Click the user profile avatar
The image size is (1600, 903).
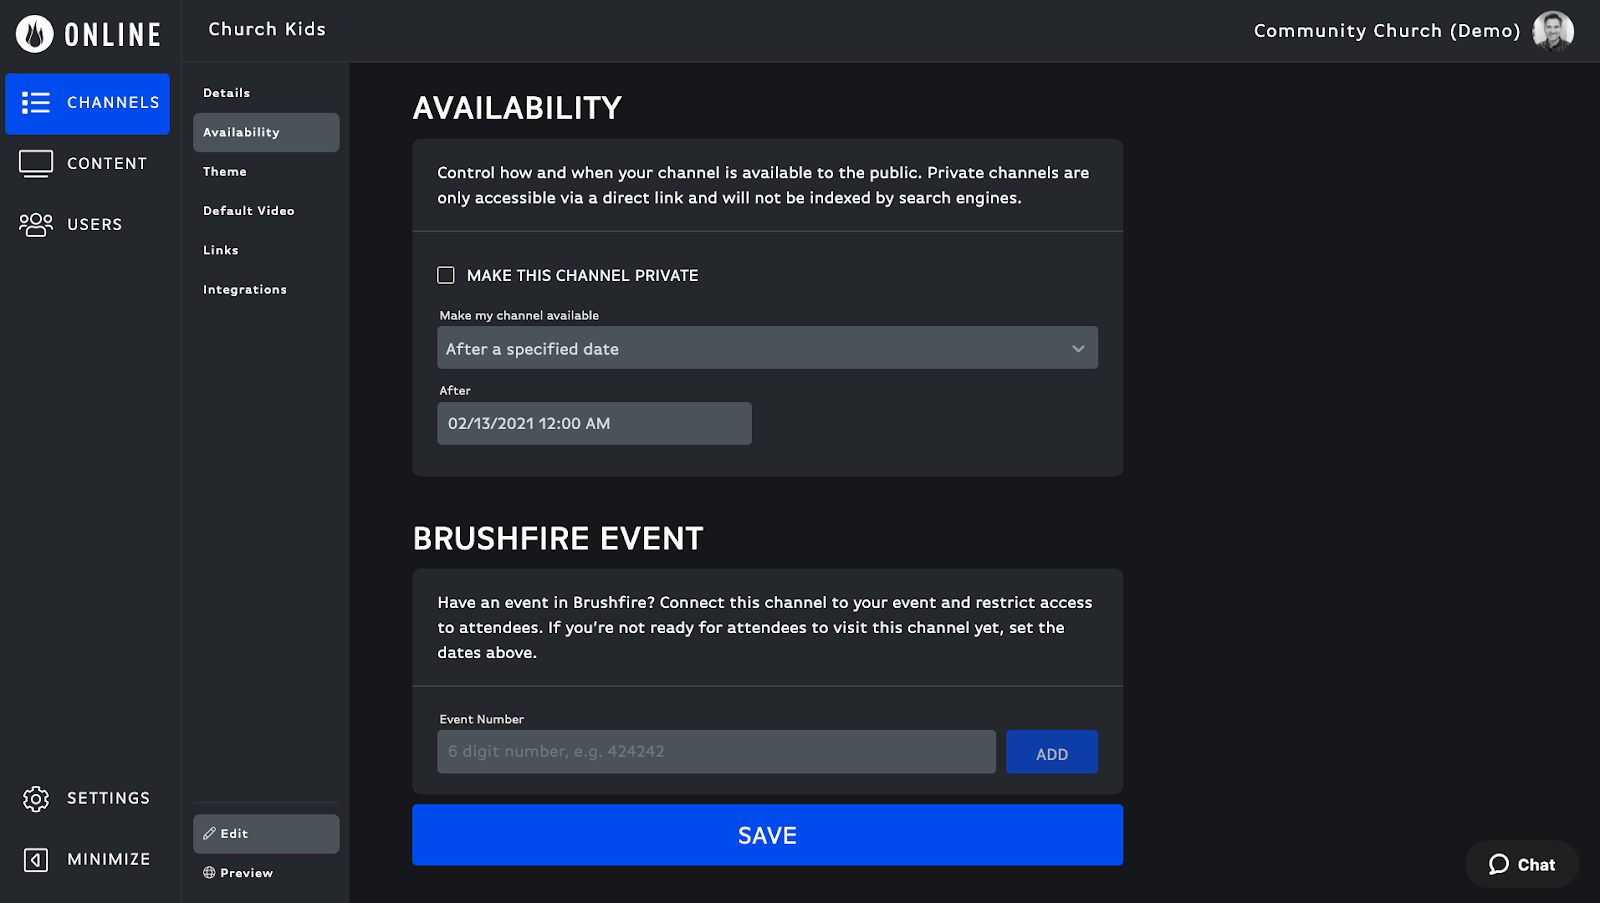tap(1551, 30)
